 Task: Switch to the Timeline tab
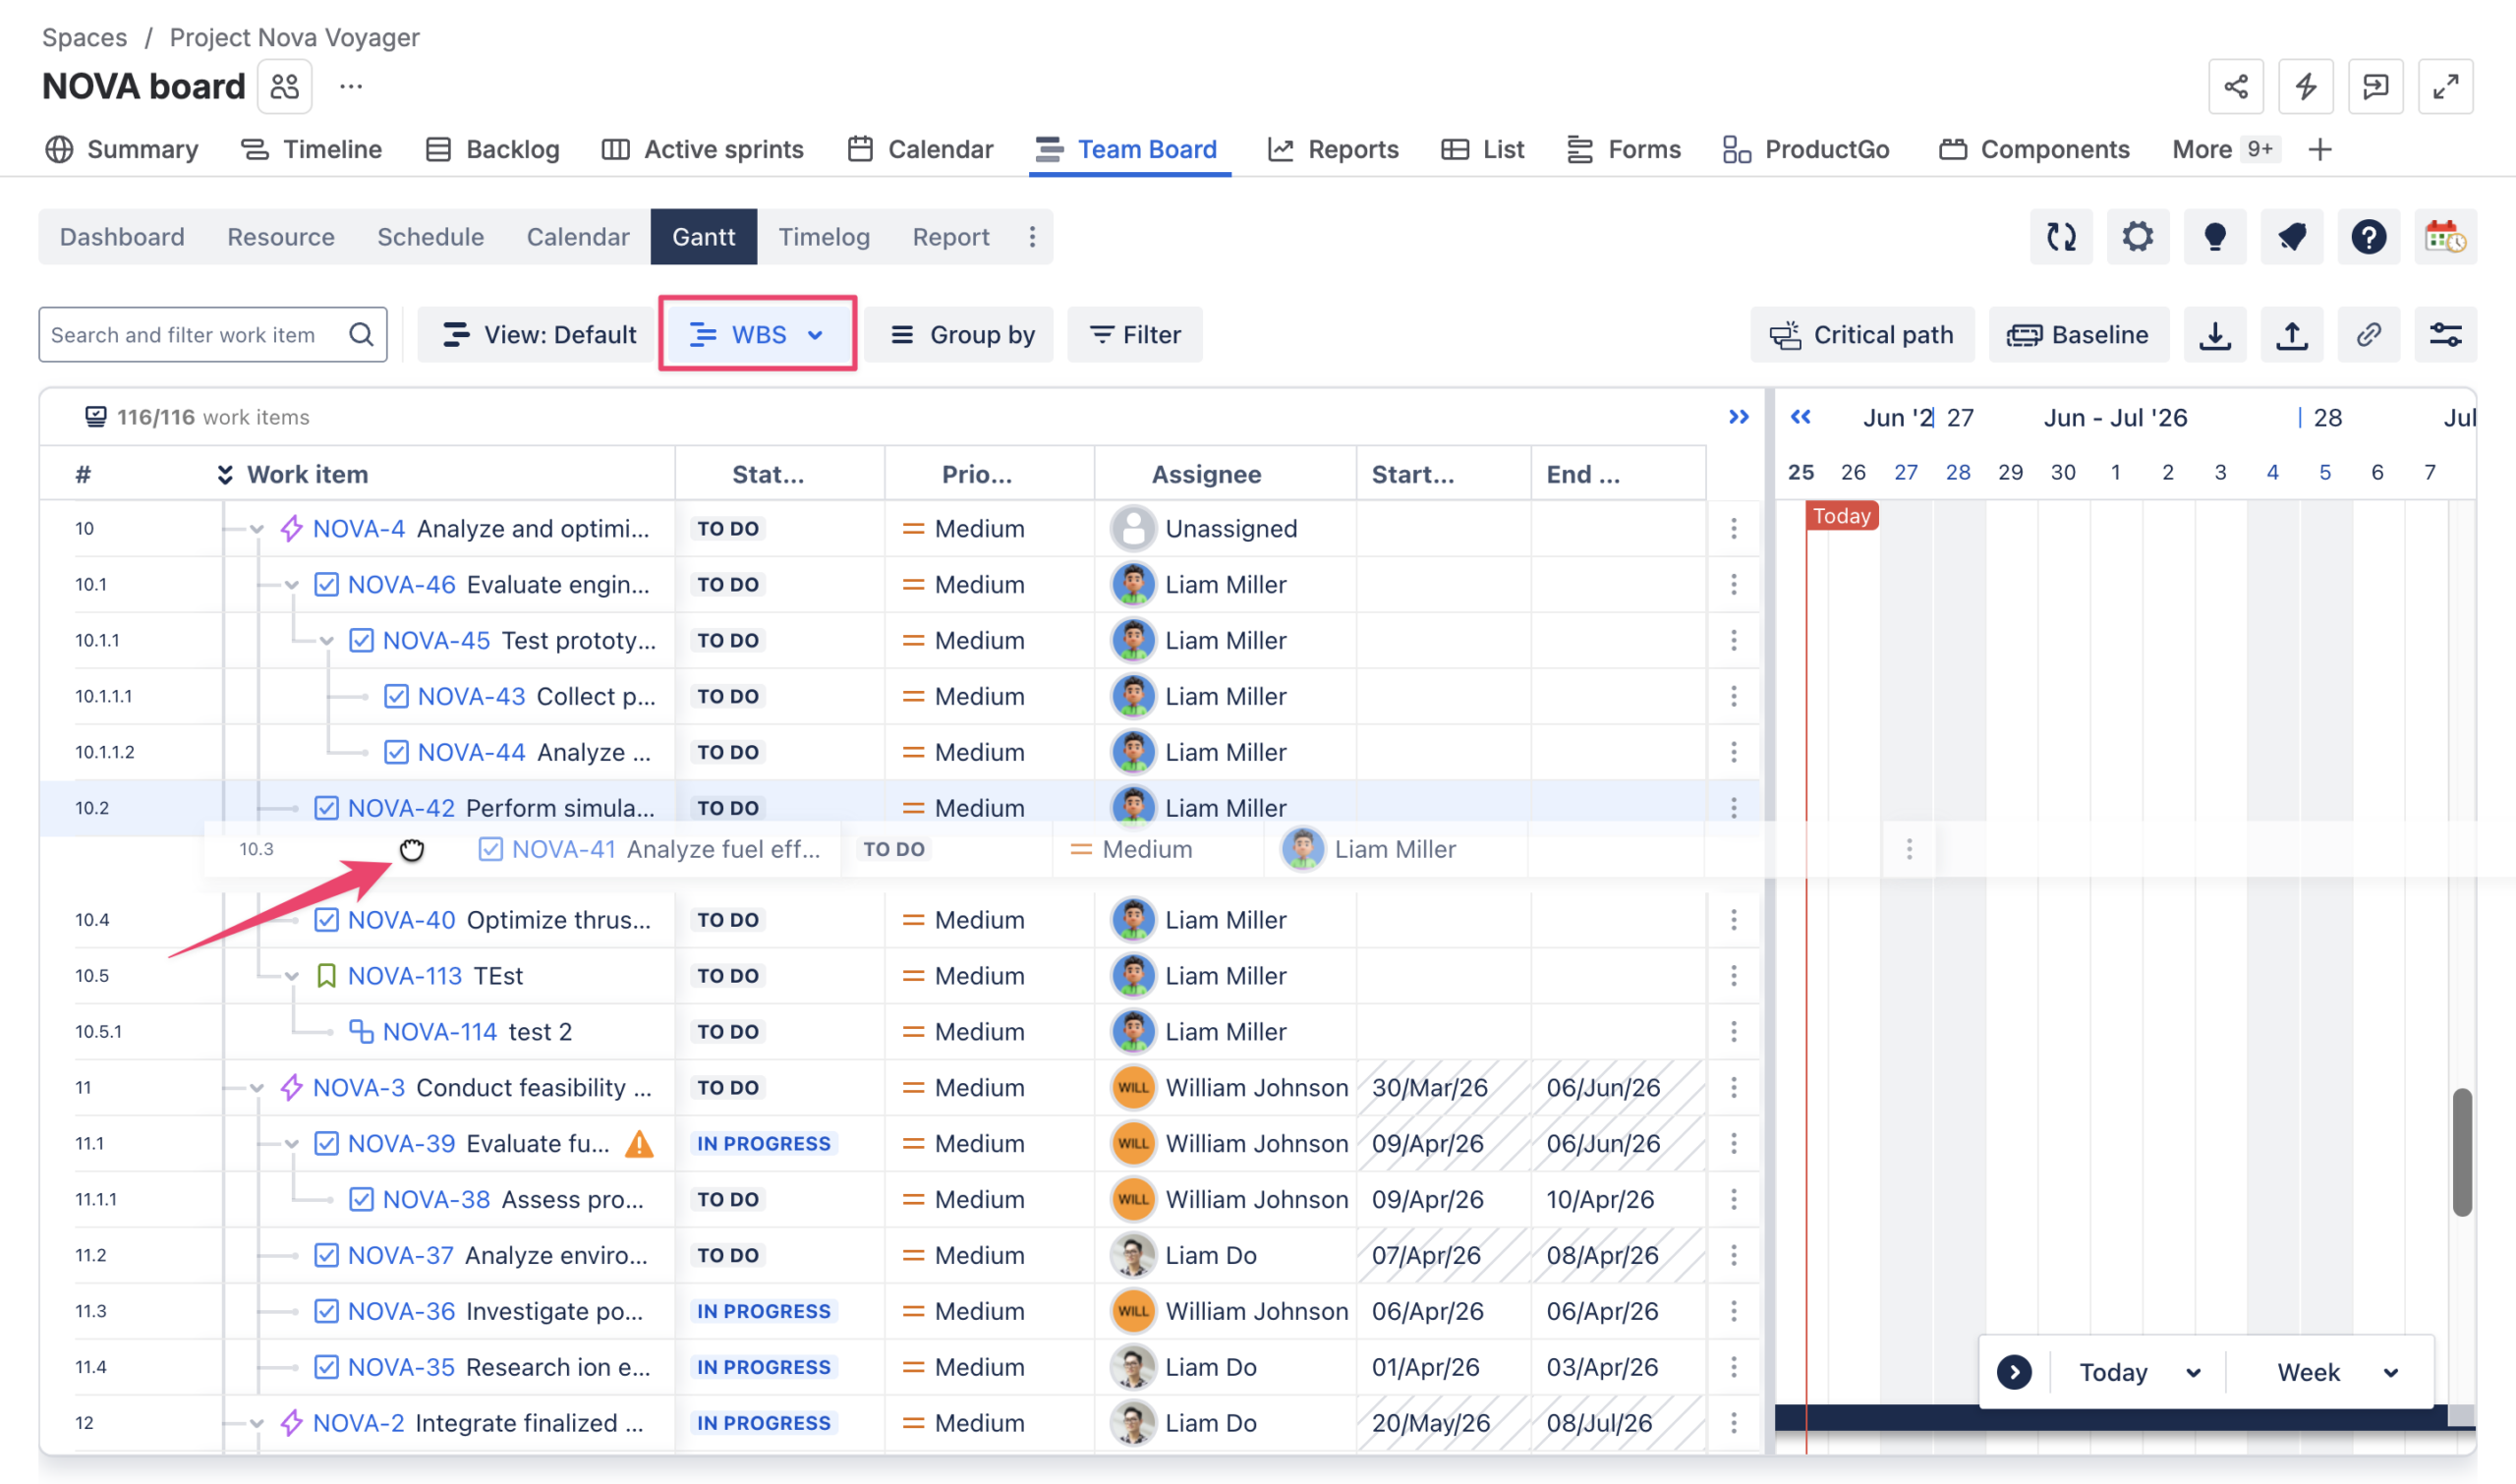311,149
